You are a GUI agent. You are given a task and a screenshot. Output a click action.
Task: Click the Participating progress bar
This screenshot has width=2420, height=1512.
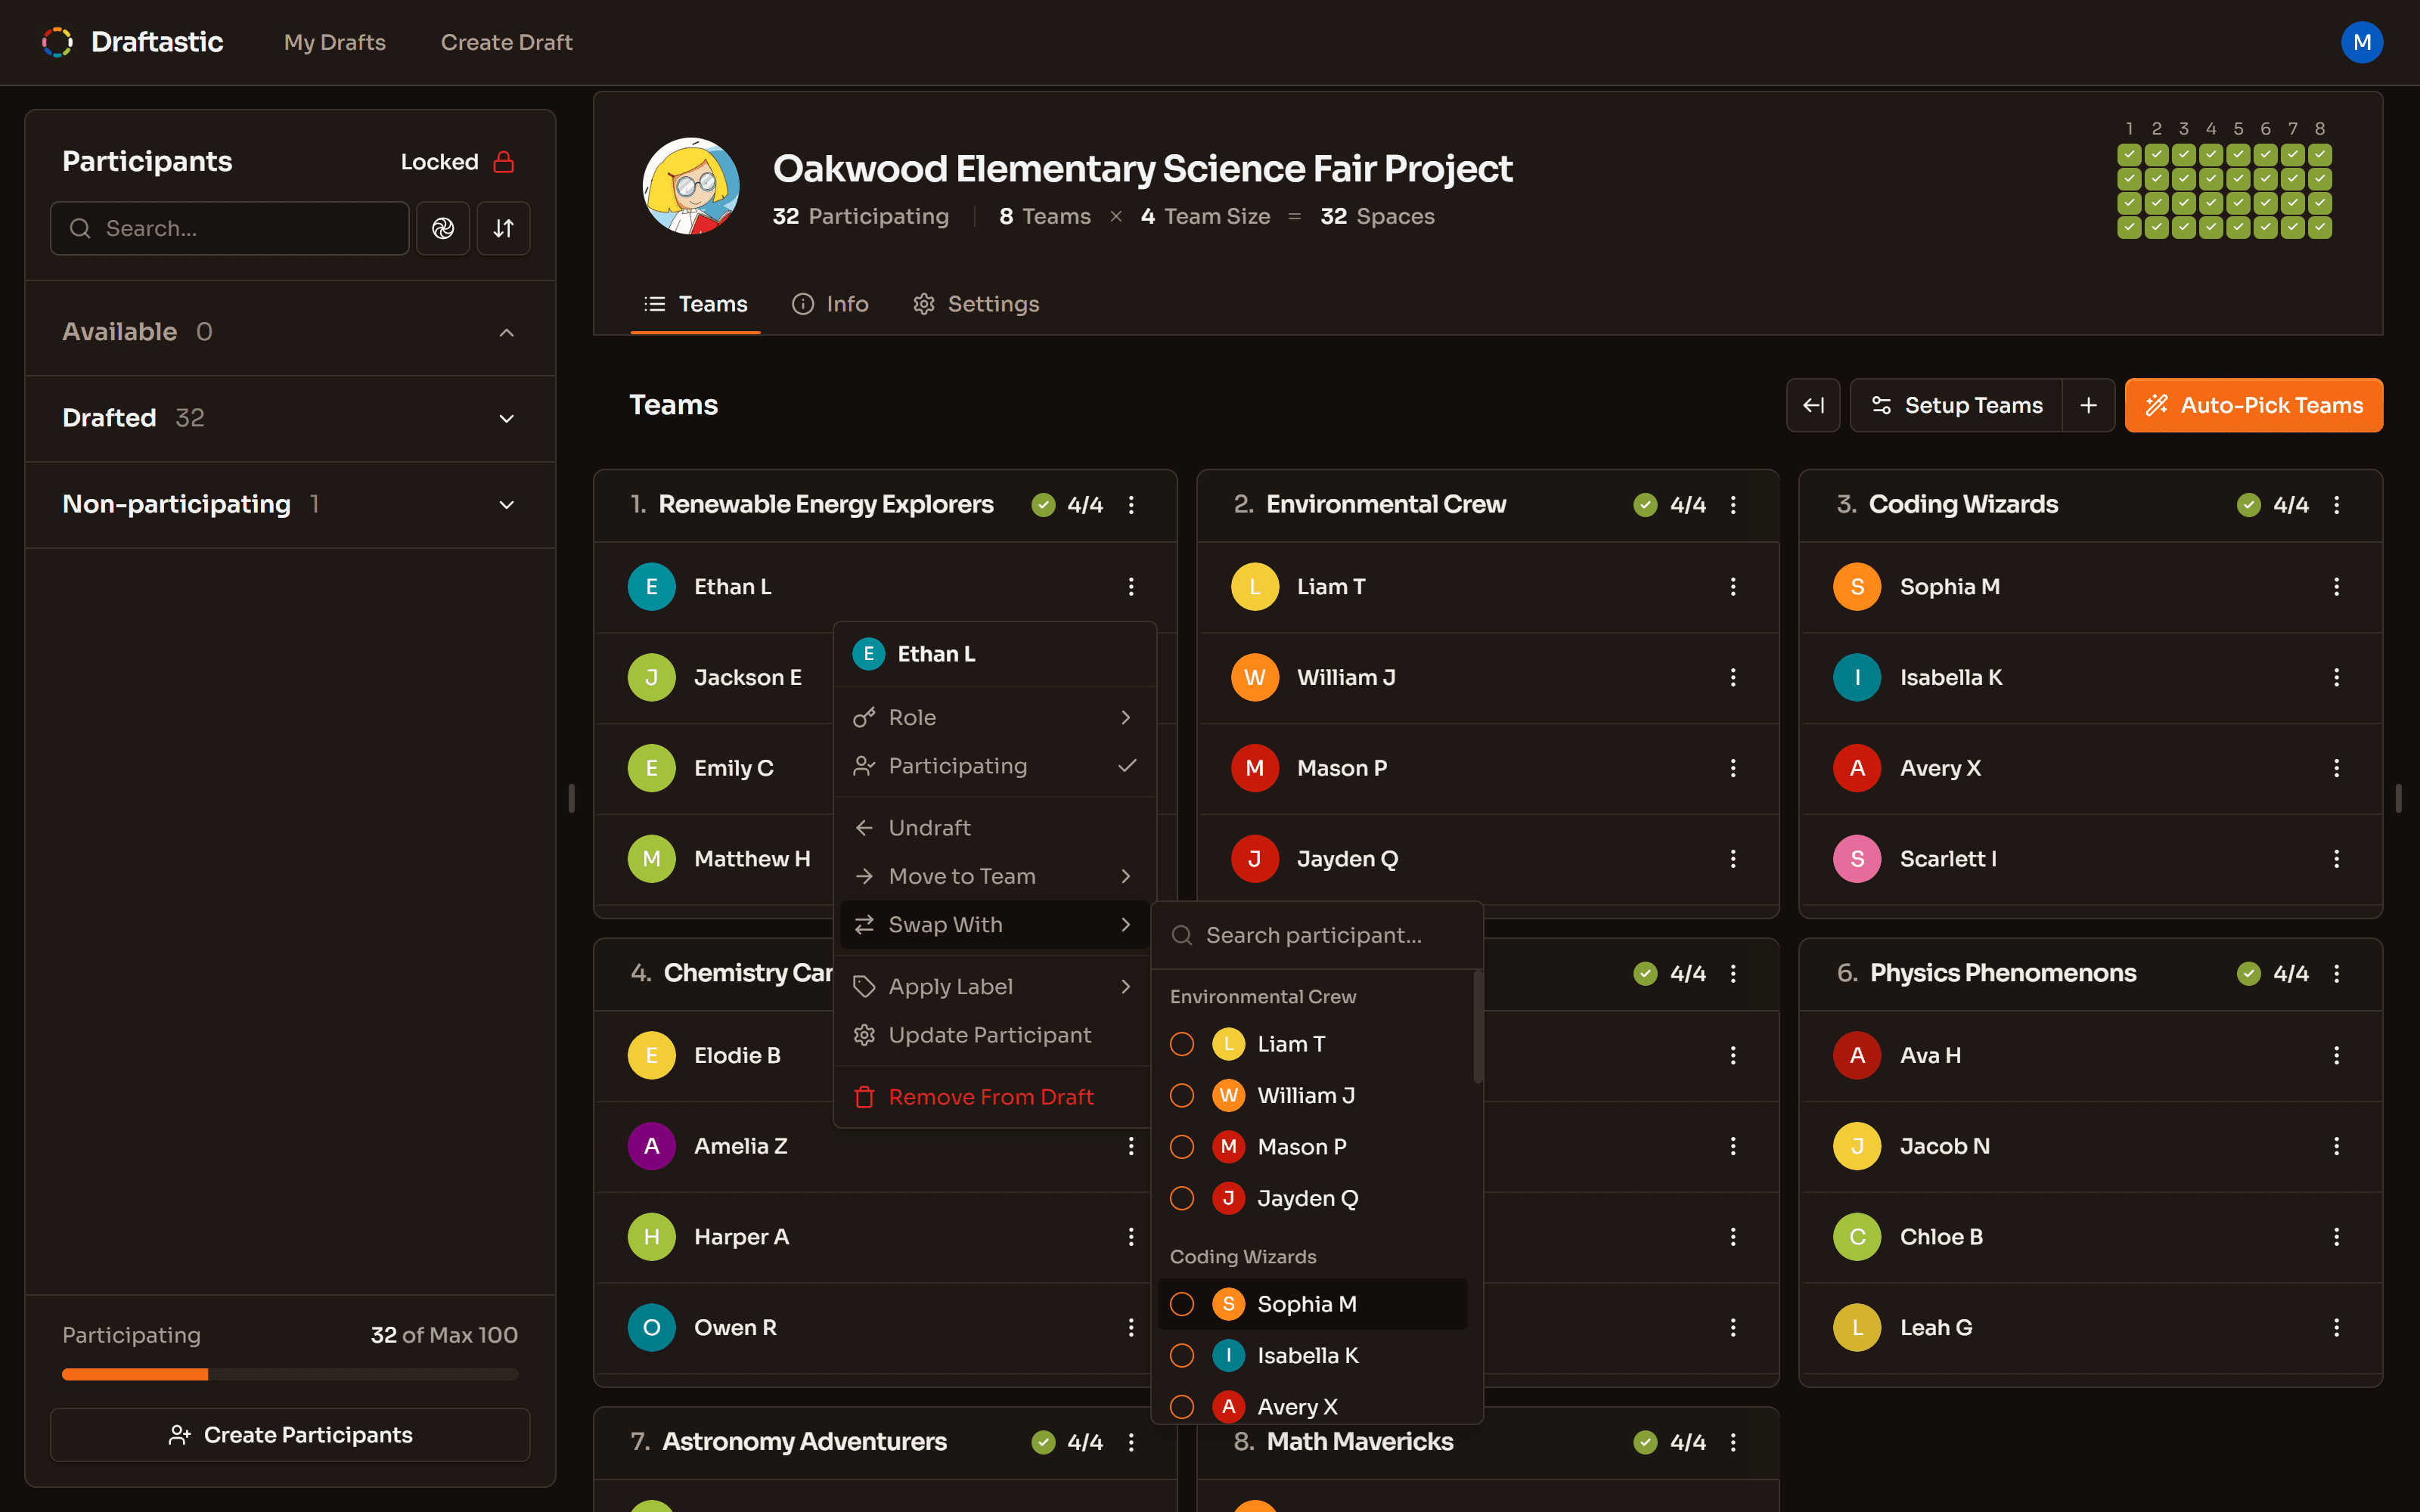point(290,1374)
